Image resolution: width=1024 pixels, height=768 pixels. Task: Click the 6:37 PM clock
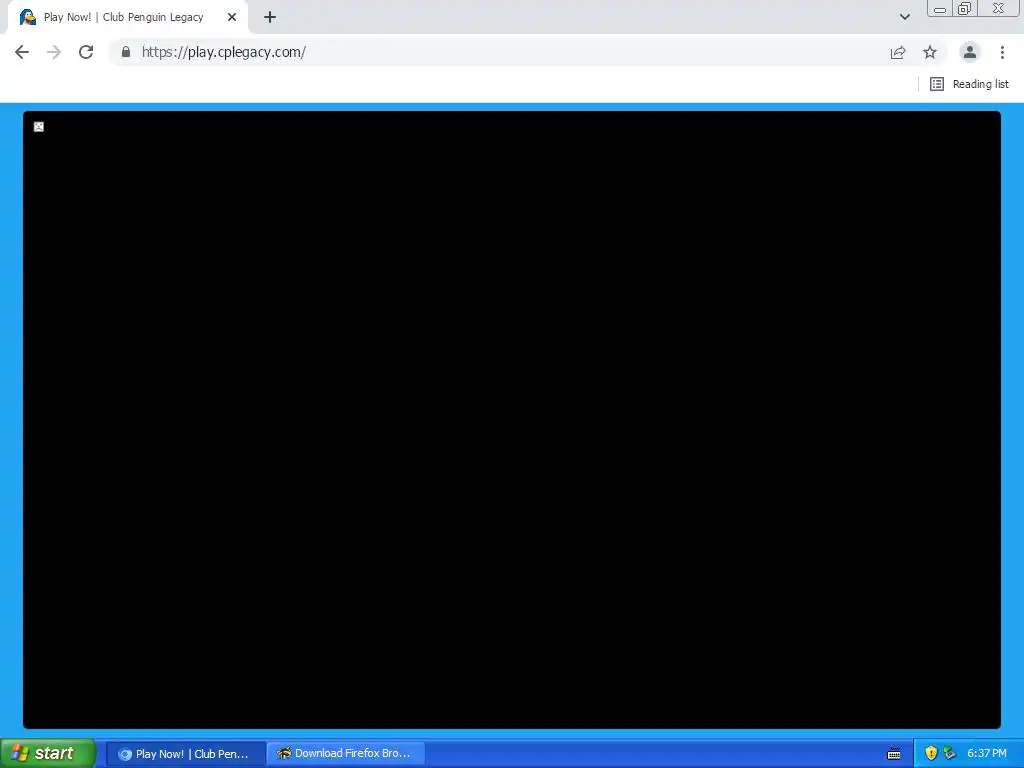[x=987, y=754]
